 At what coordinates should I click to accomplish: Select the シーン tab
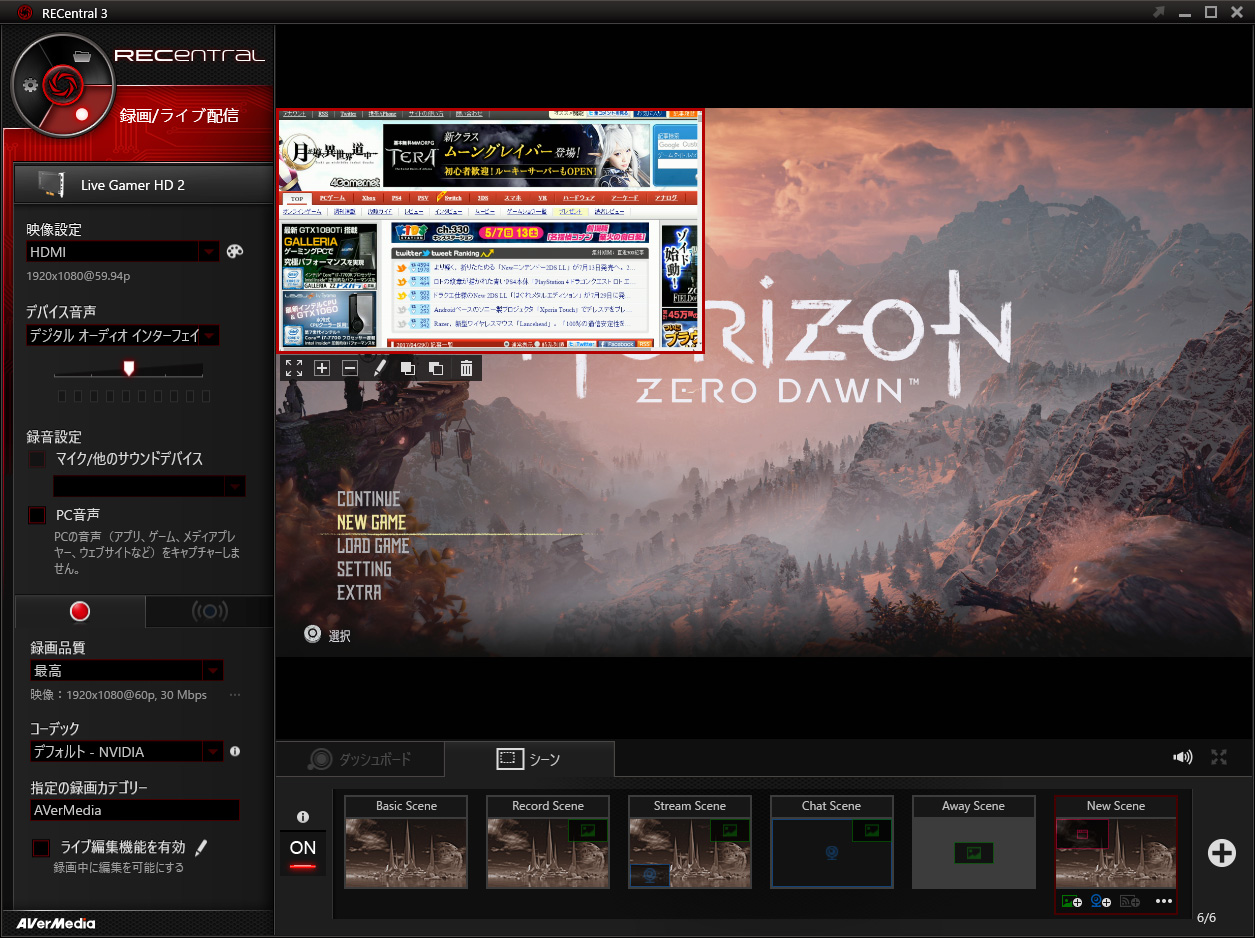529,759
